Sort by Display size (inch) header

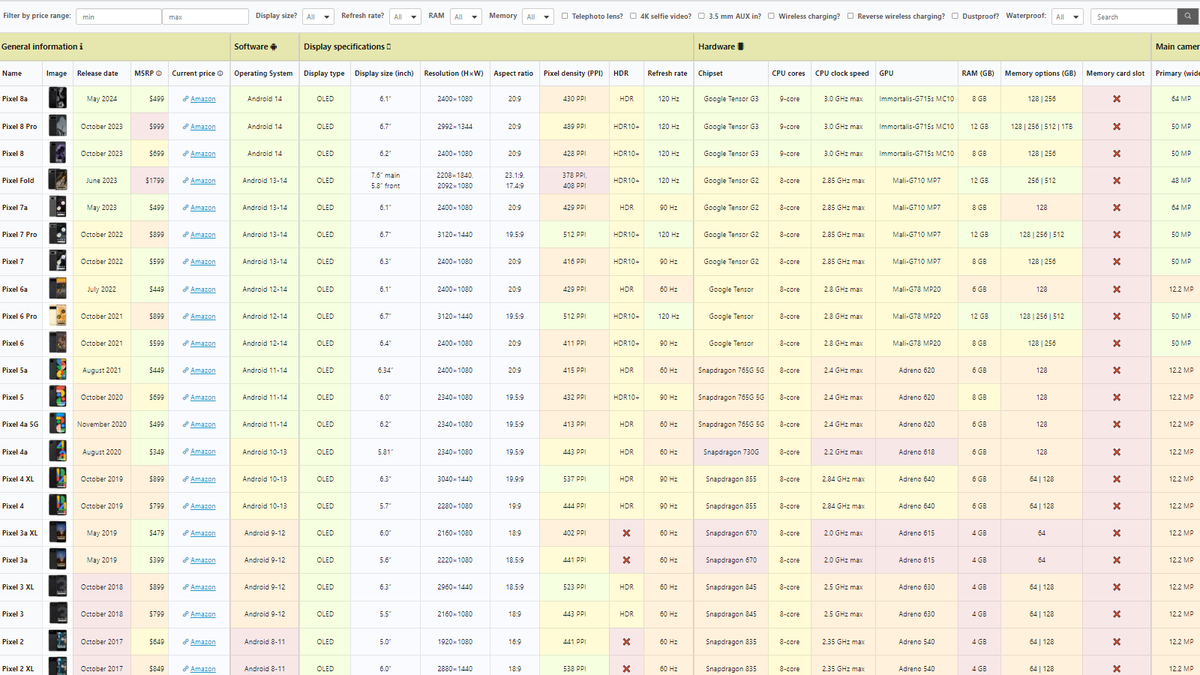384,73
